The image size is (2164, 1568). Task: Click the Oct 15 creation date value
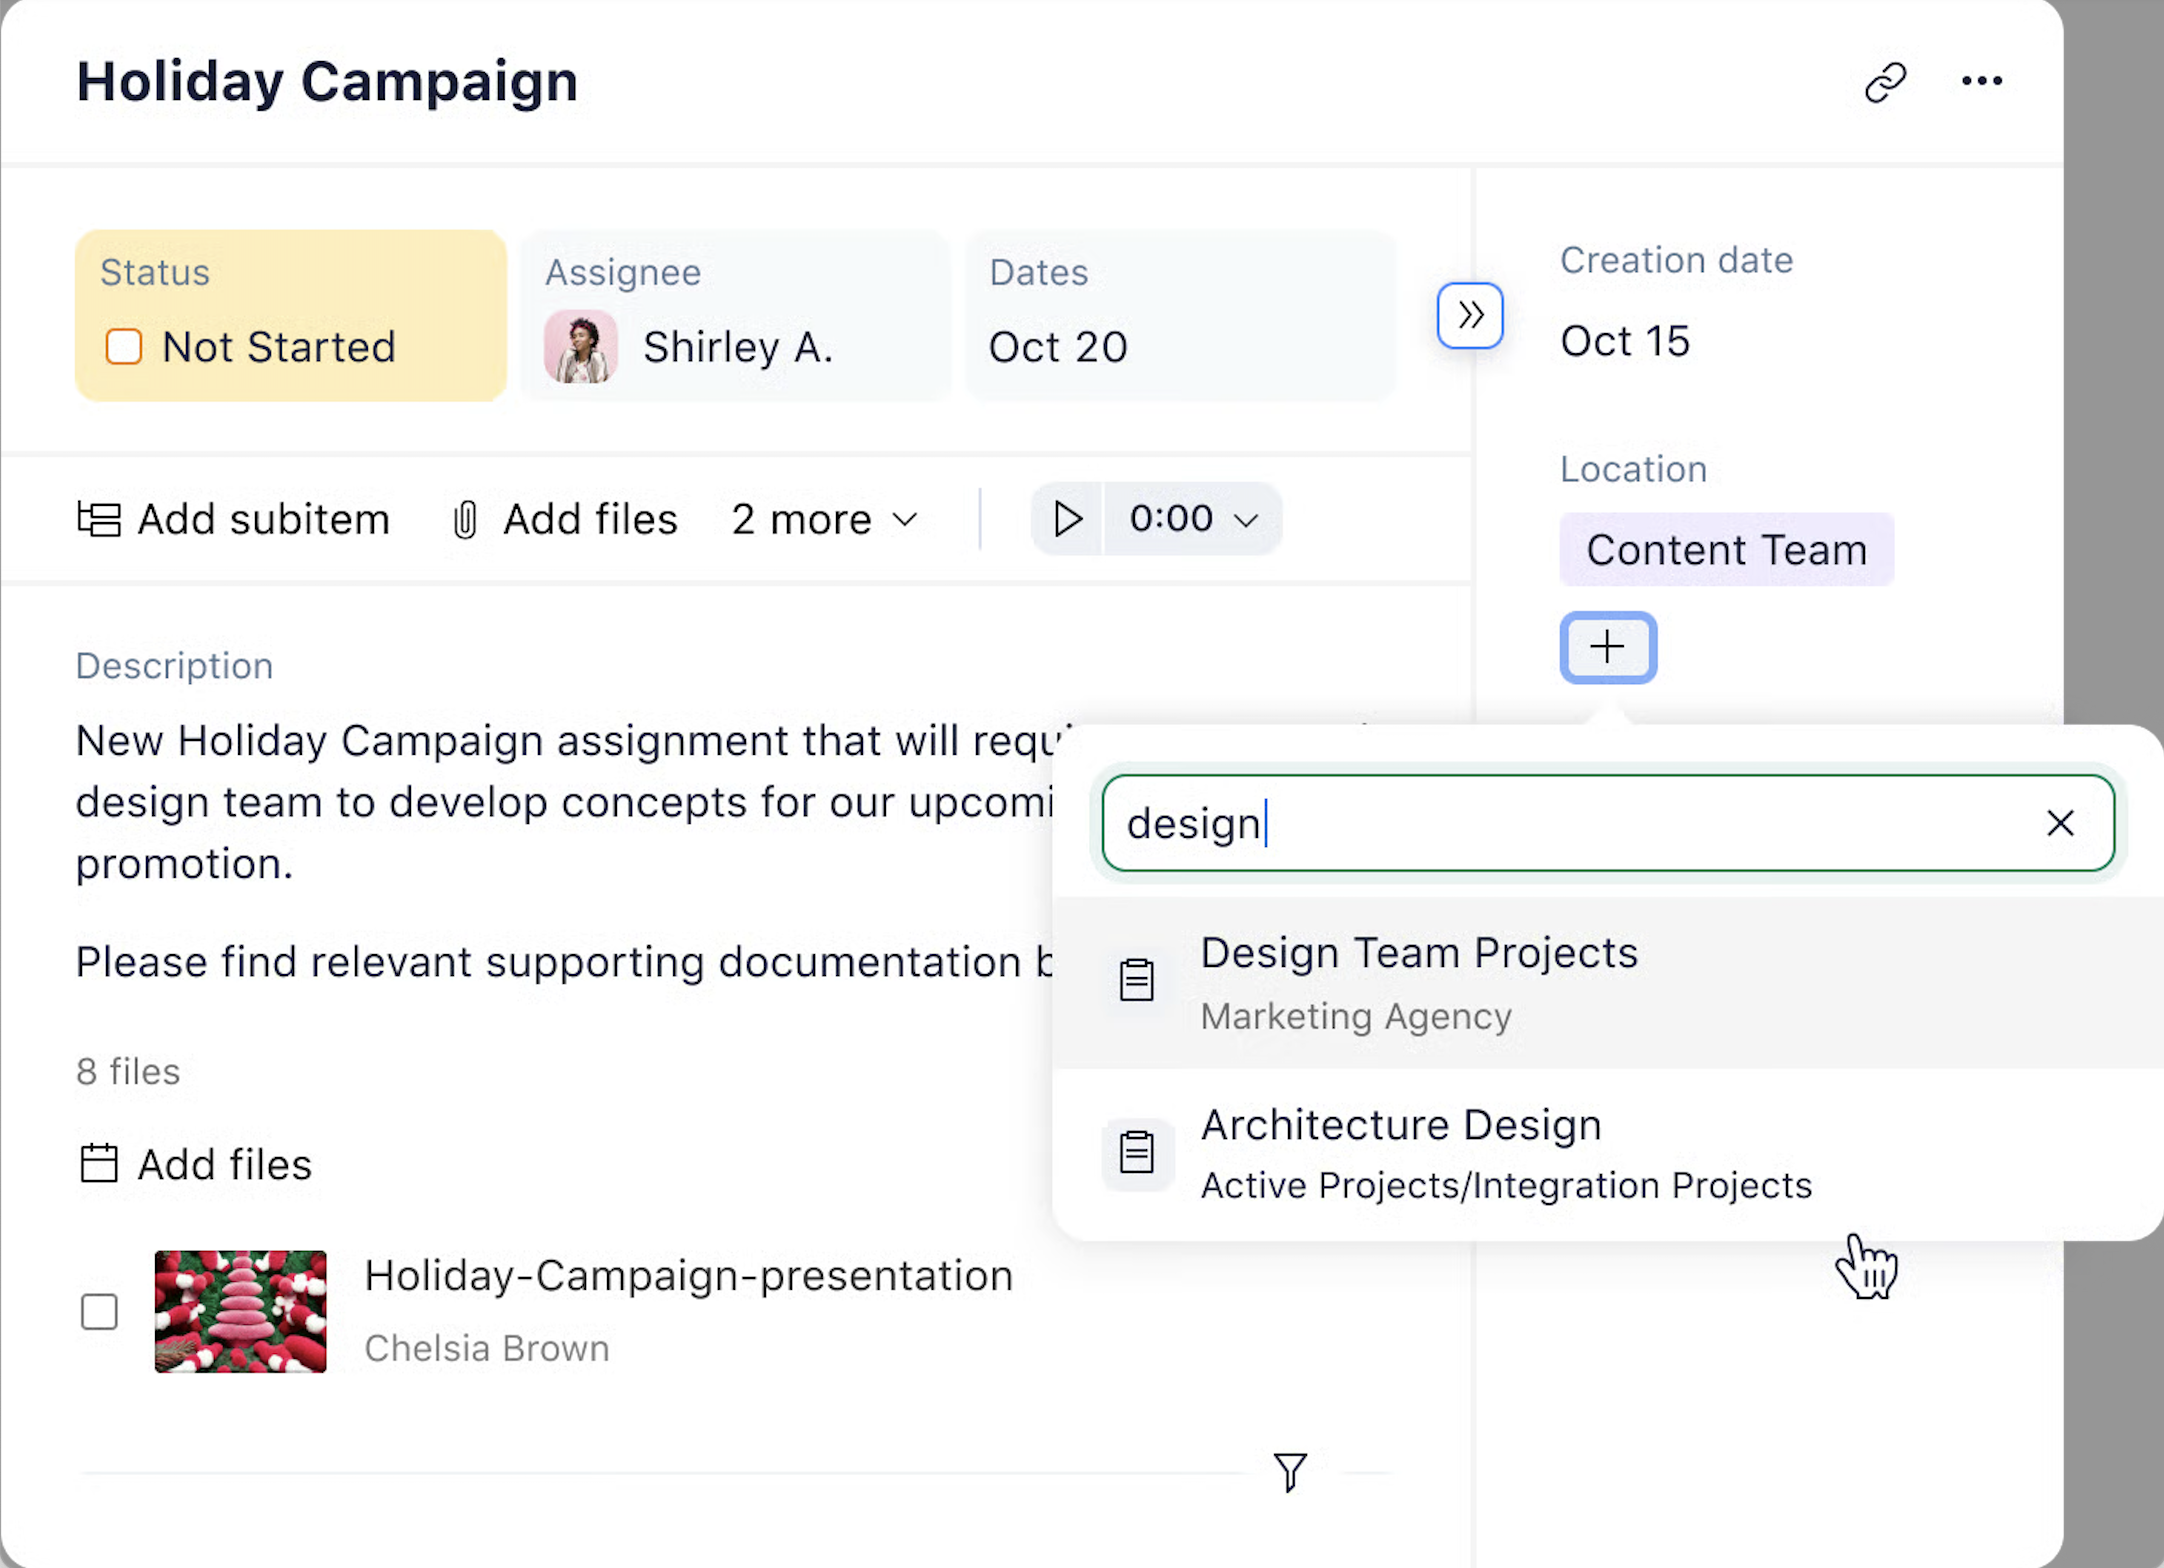[x=1625, y=341]
